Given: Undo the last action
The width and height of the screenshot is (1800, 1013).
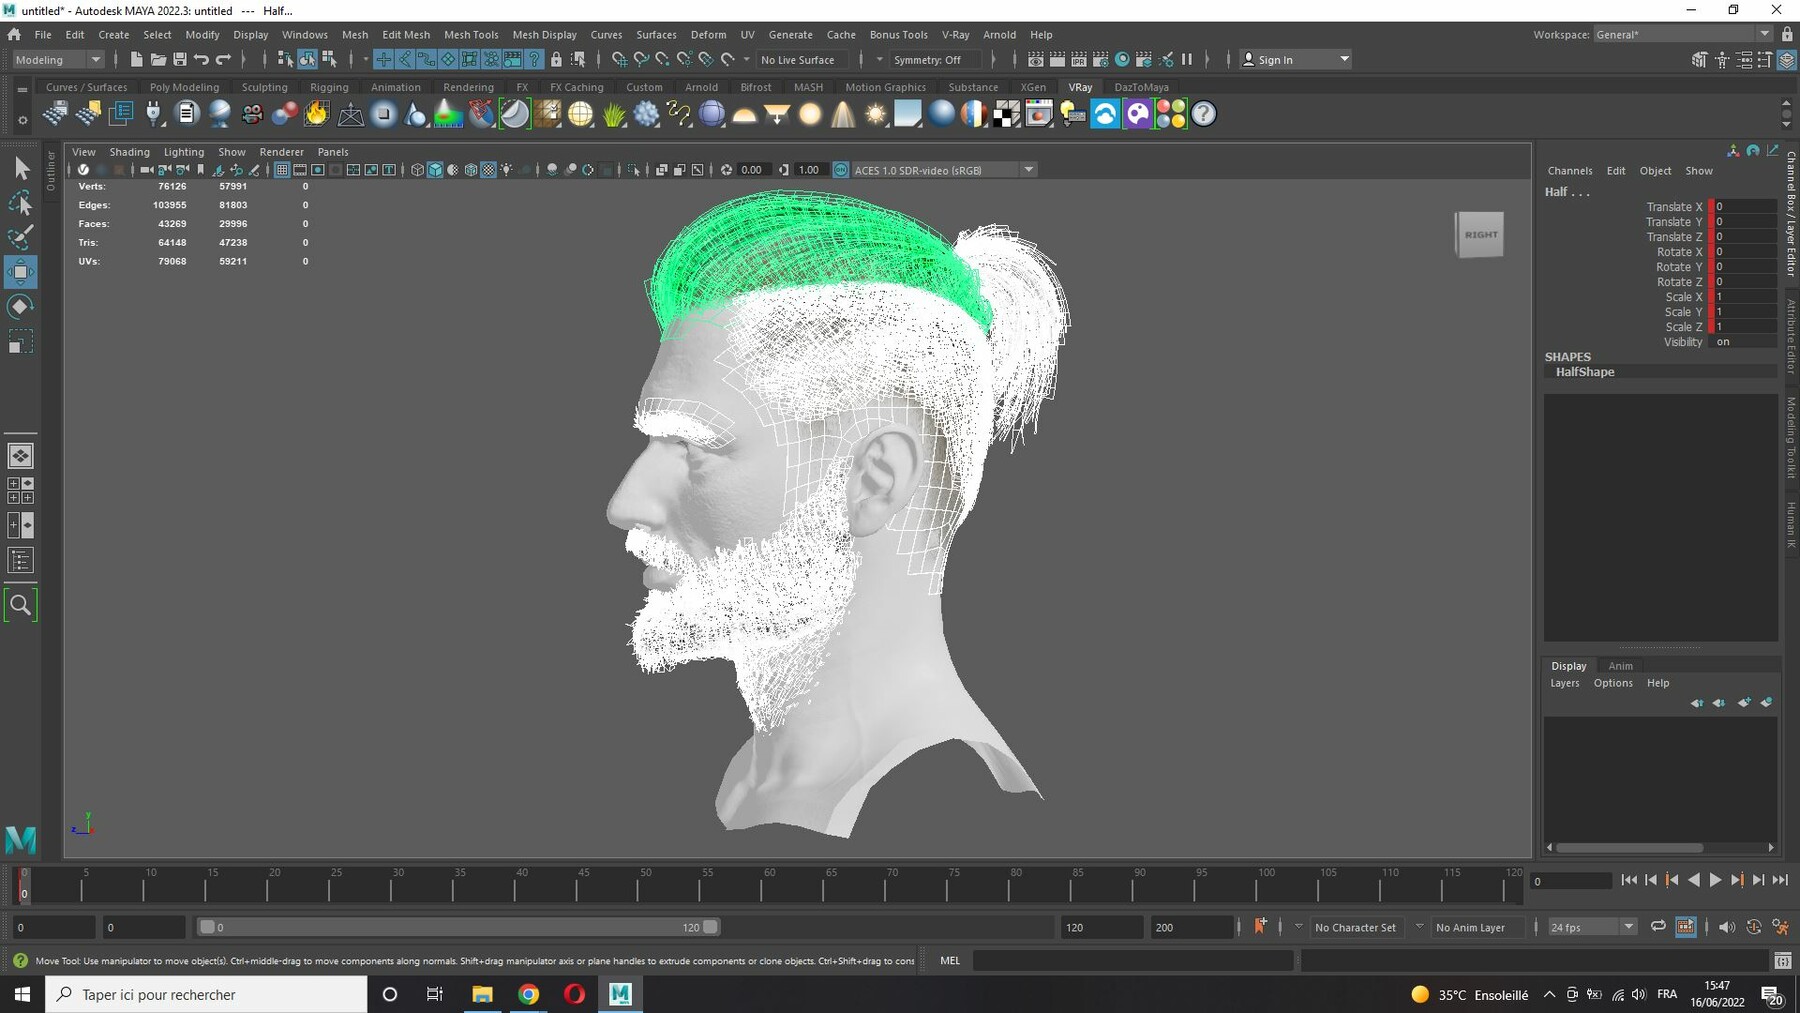Looking at the screenshot, I should [x=202, y=60].
